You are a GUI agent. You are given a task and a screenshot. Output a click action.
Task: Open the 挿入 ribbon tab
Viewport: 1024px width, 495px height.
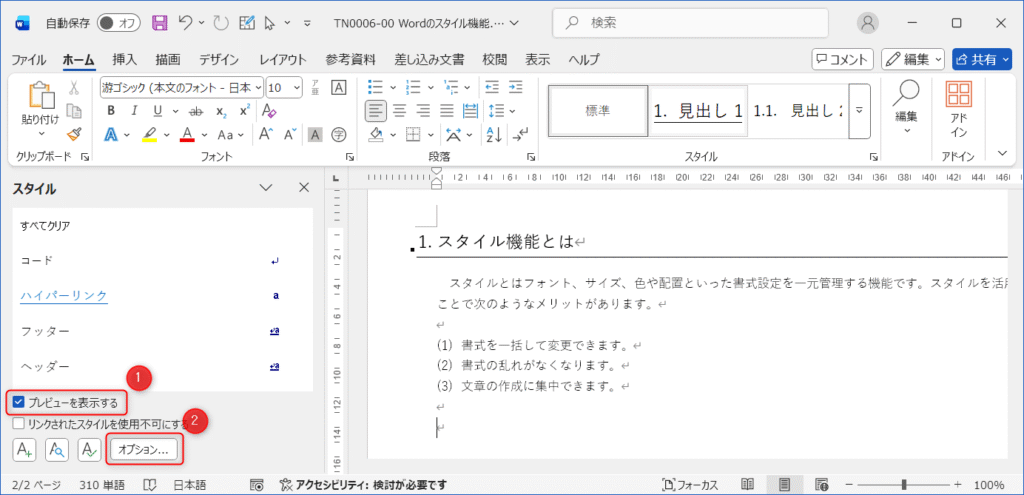[125, 60]
